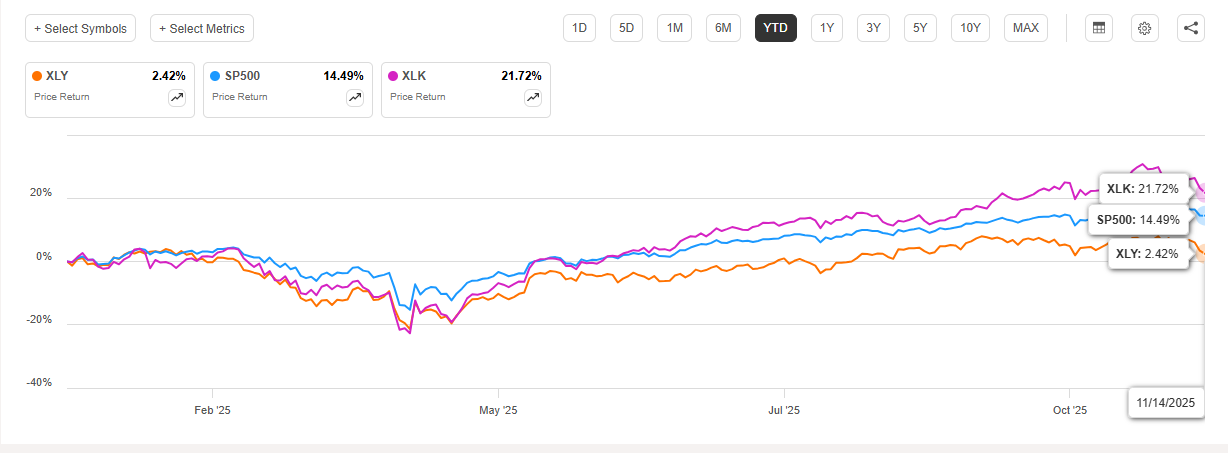This screenshot has height=453, width=1228.
Task: Select the 5Y time range
Action: (920, 28)
